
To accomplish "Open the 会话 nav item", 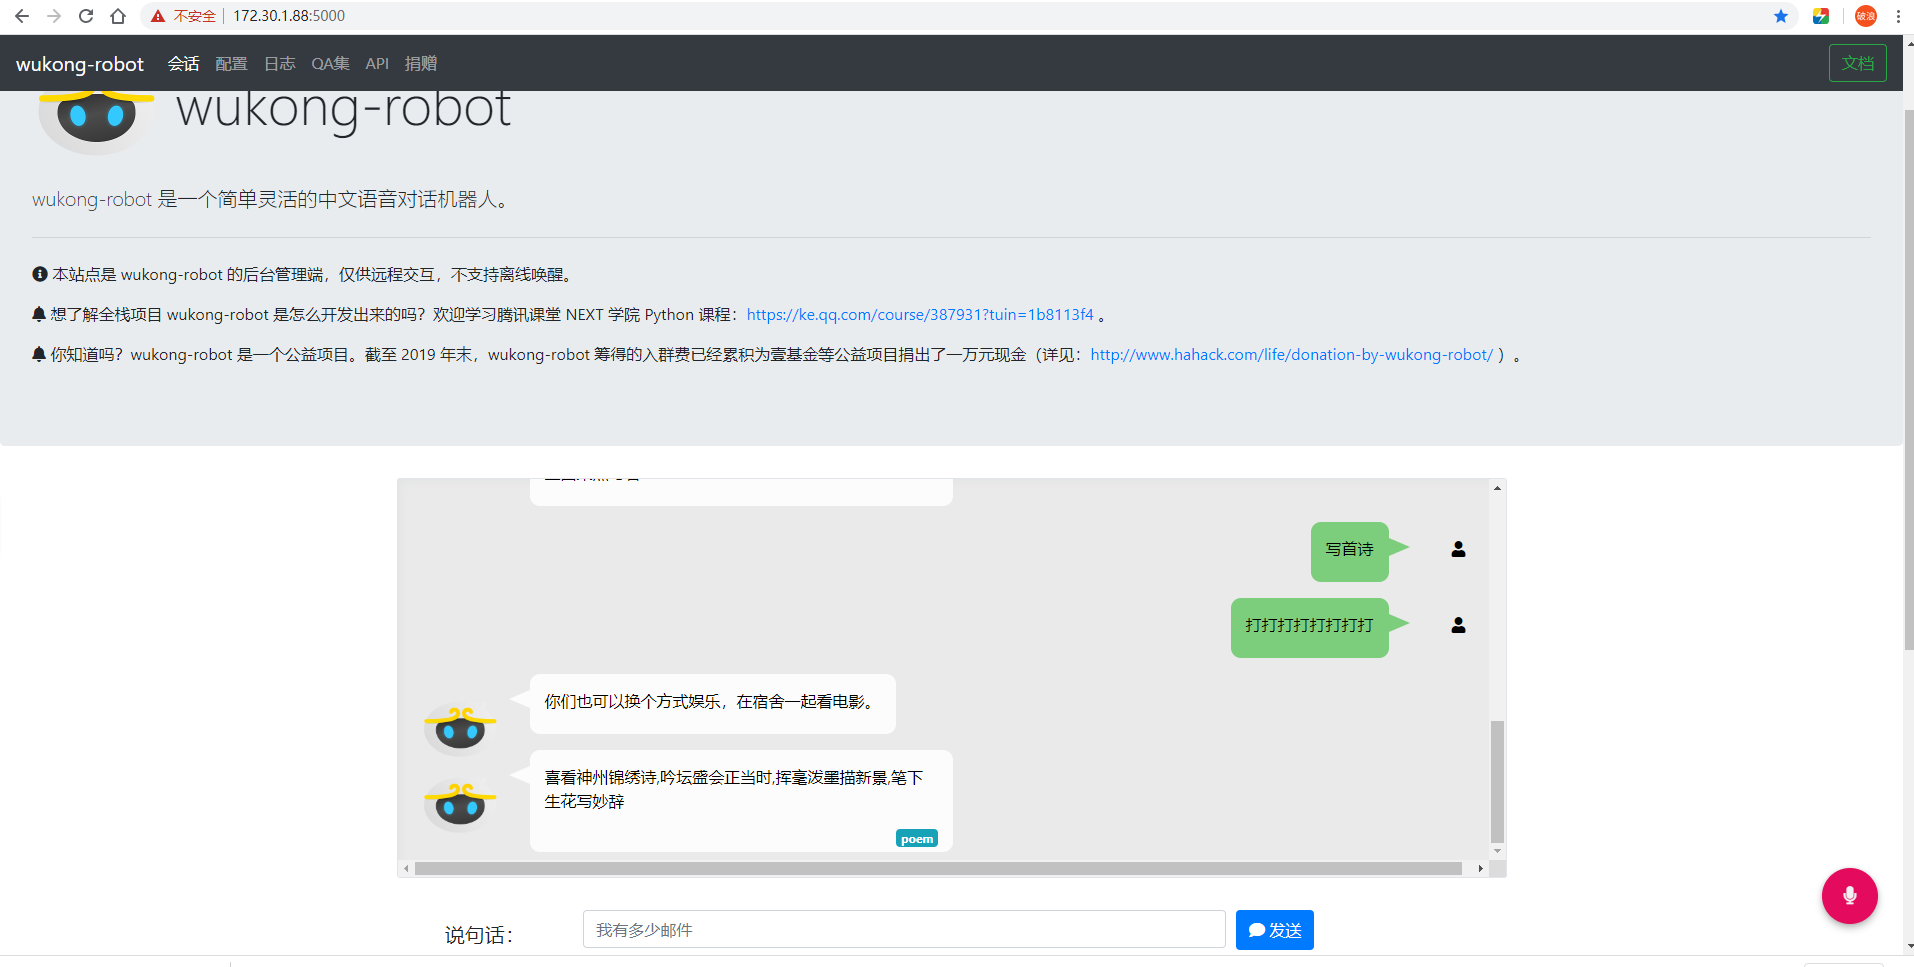I will click(183, 64).
